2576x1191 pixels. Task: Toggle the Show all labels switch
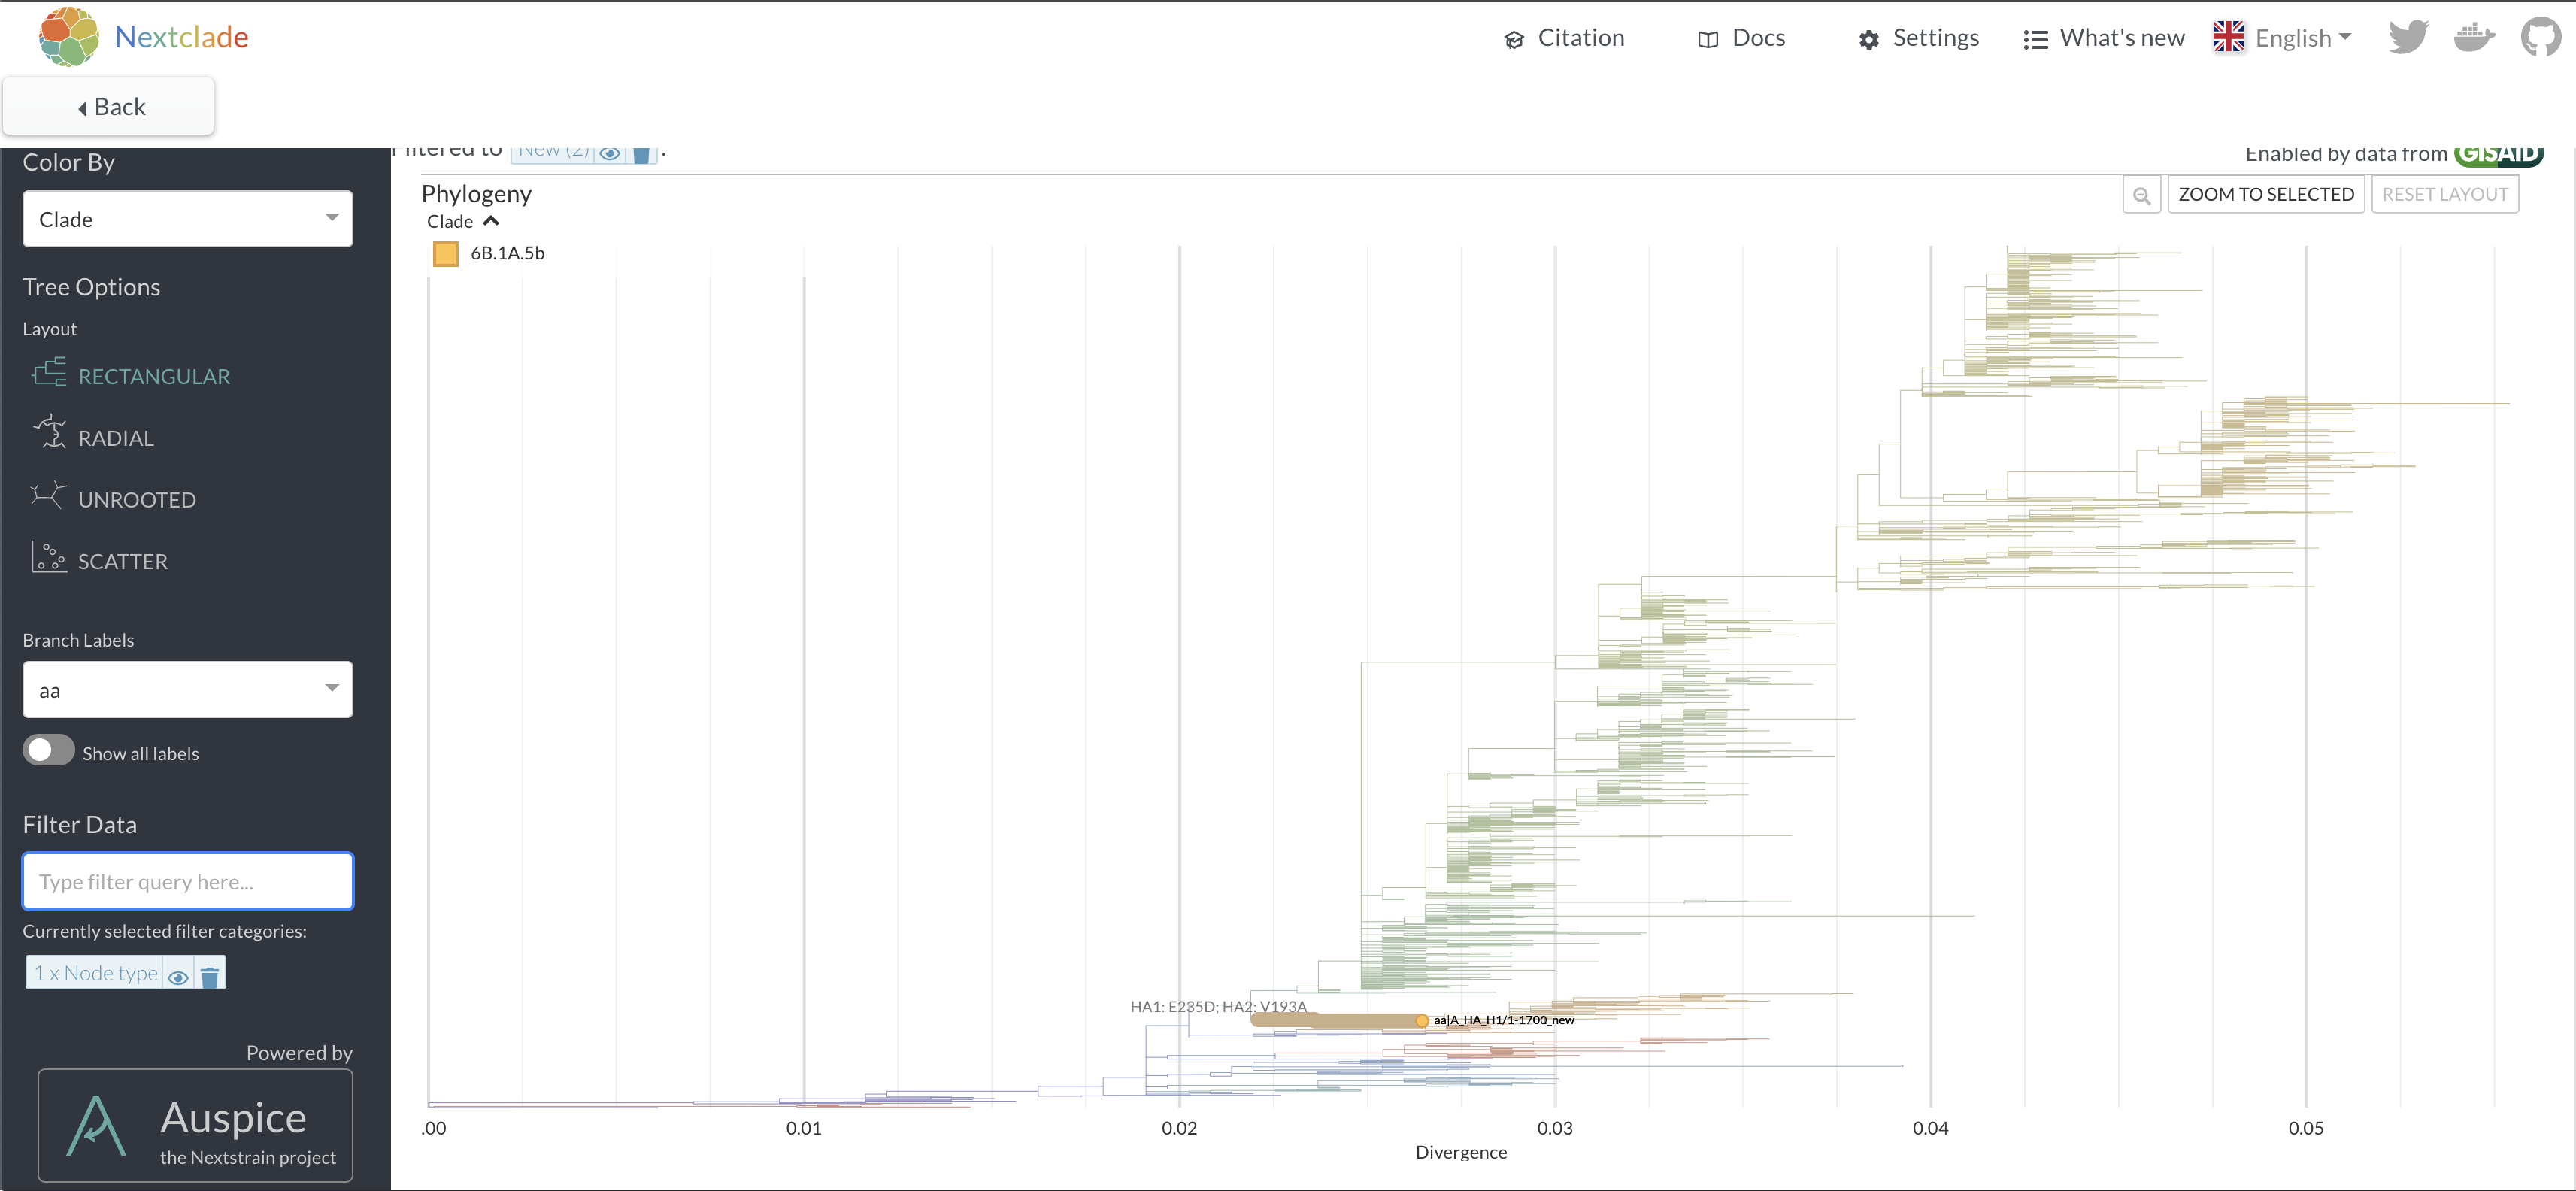[49, 751]
